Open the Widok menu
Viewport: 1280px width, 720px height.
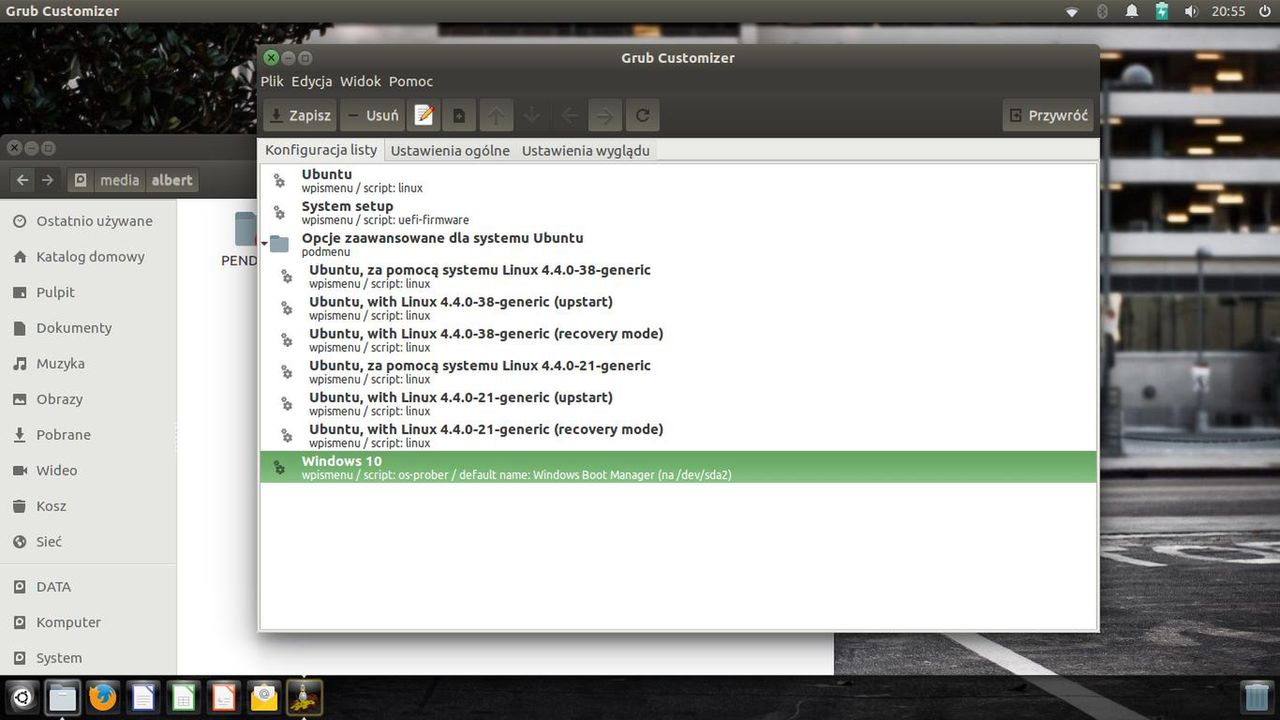[360, 81]
